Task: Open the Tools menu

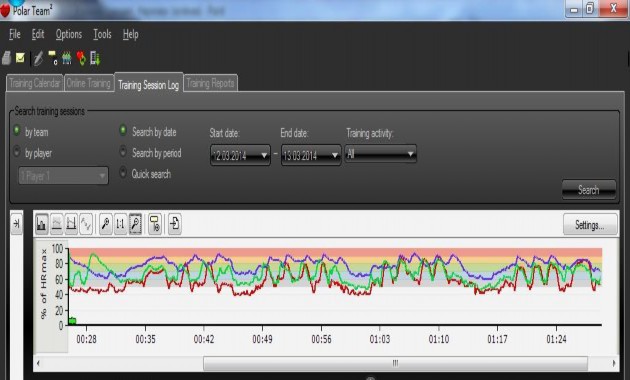Action: tap(102, 34)
